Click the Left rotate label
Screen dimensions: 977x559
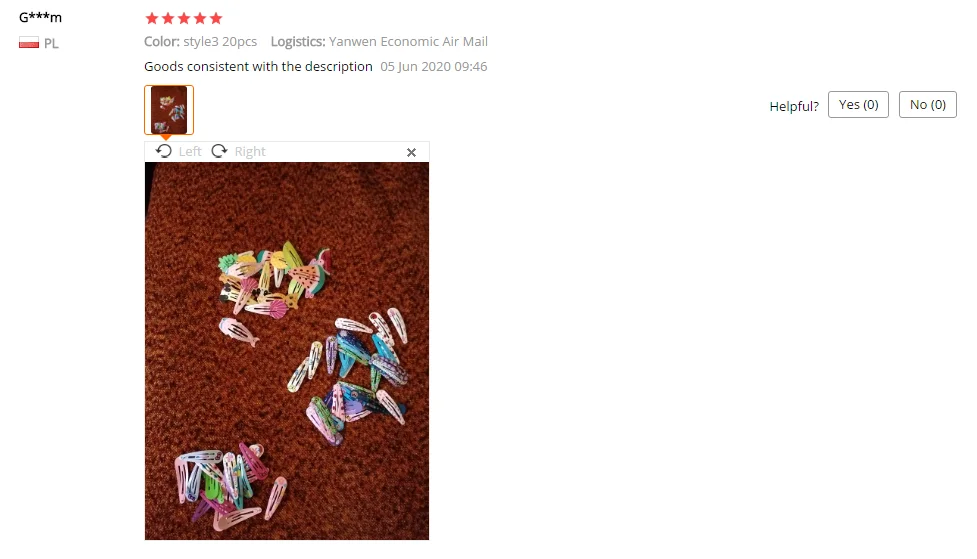click(190, 151)
